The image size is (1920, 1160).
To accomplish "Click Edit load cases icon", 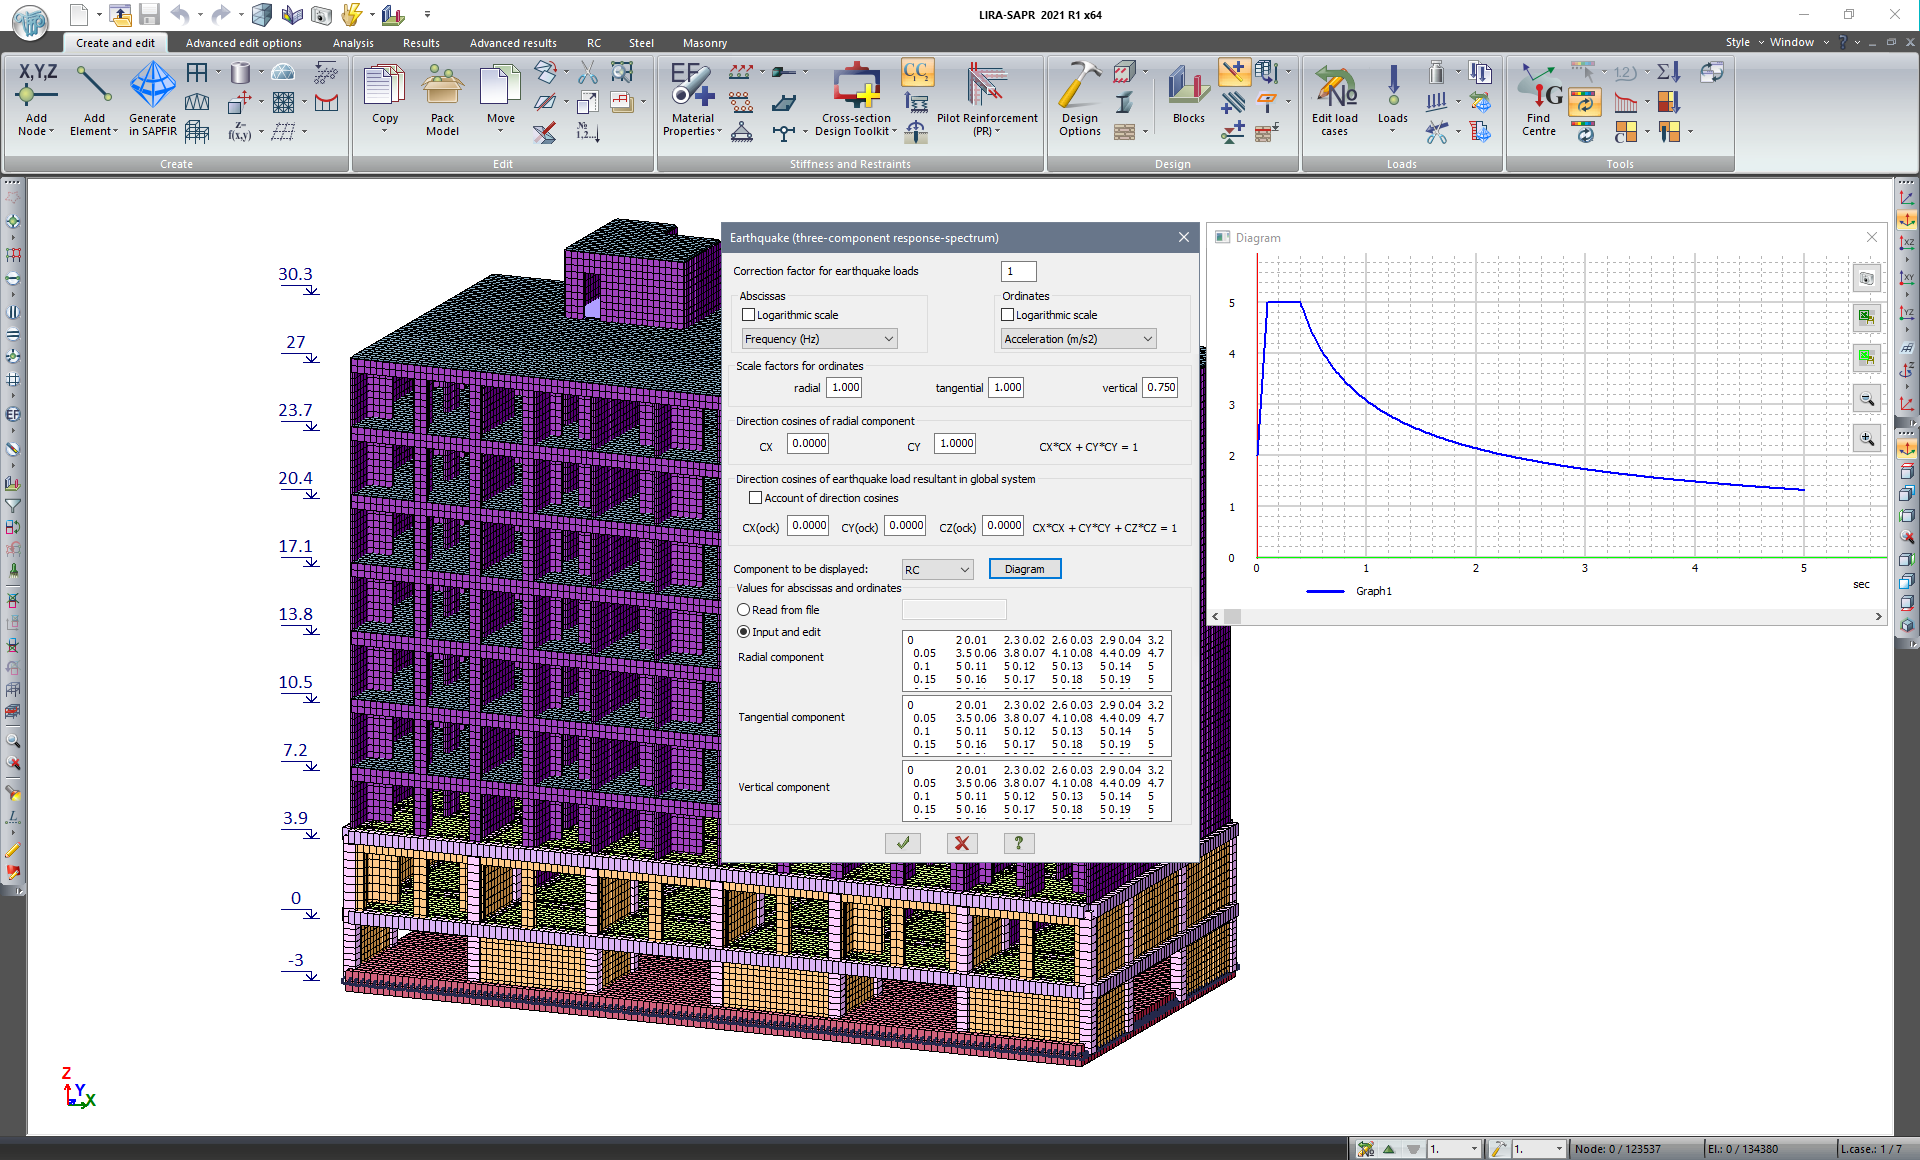I will coord(1334,90).
